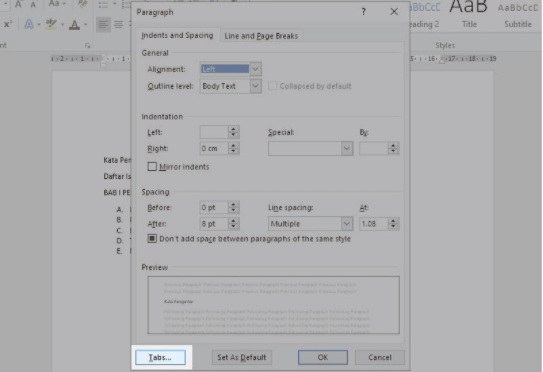Adjust the Left indentation spinner arrows

[233, 132]
